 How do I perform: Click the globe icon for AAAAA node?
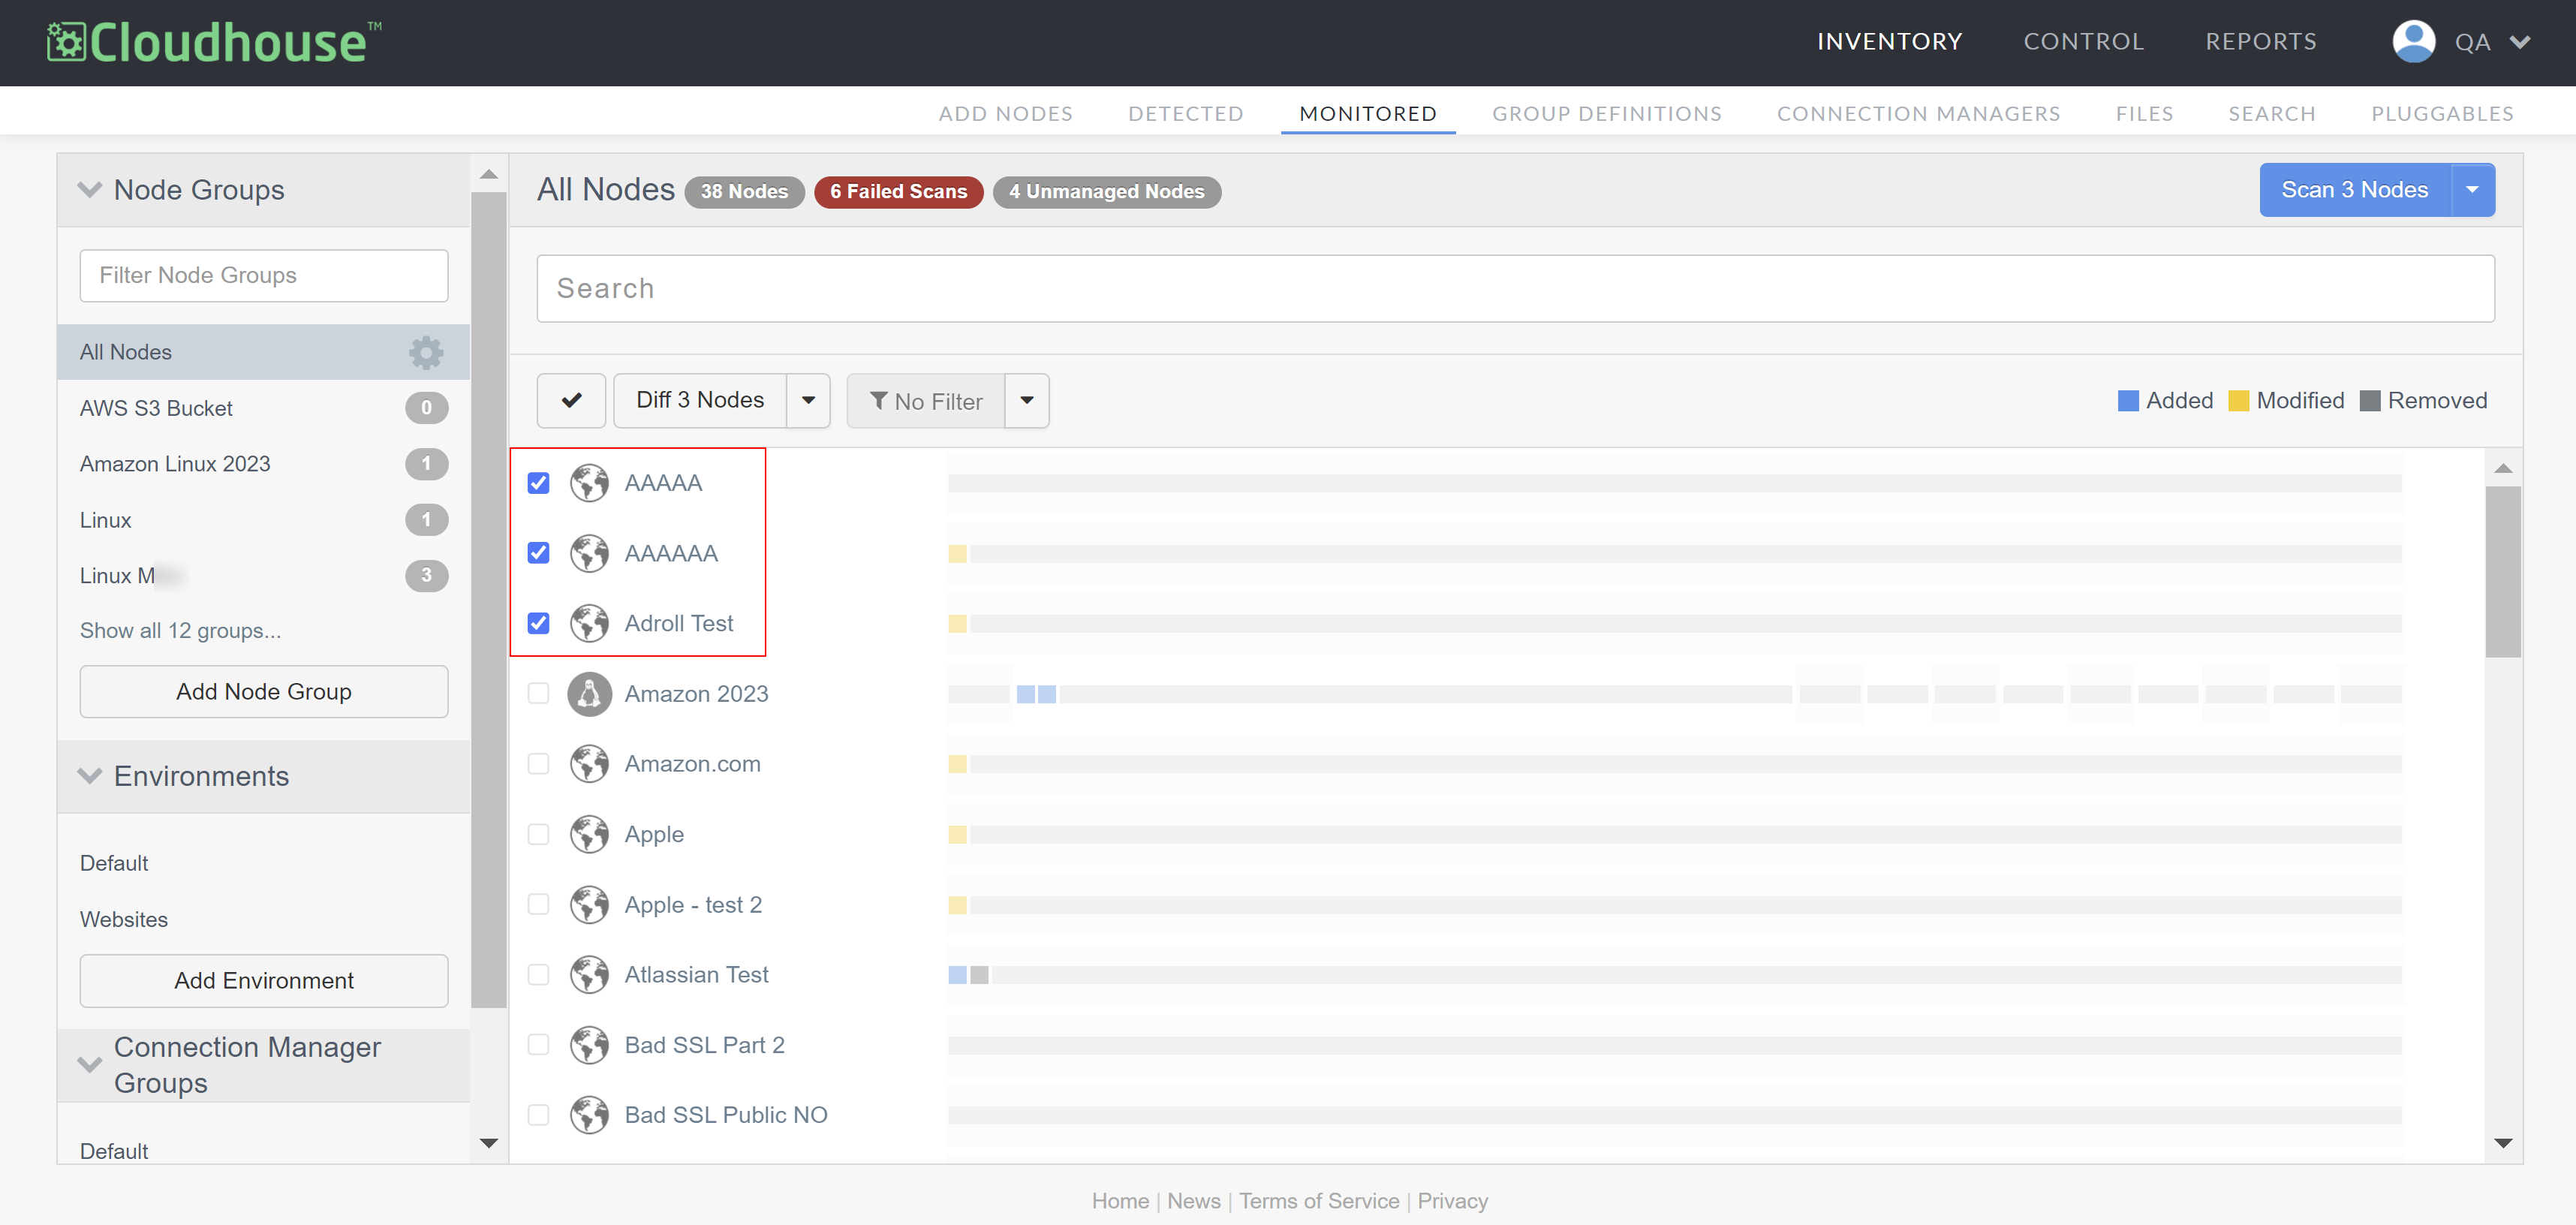(x=589, y=483)
